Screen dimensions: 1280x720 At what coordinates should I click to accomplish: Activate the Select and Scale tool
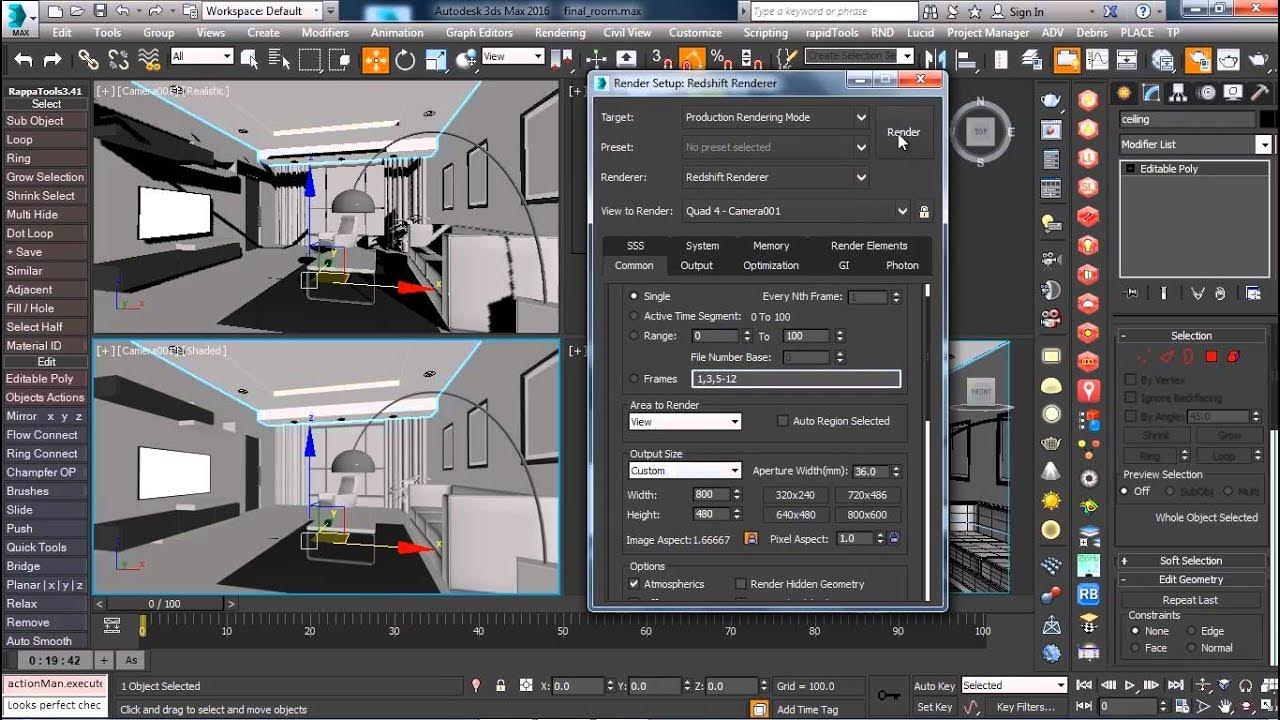click(x=435, y=59)
